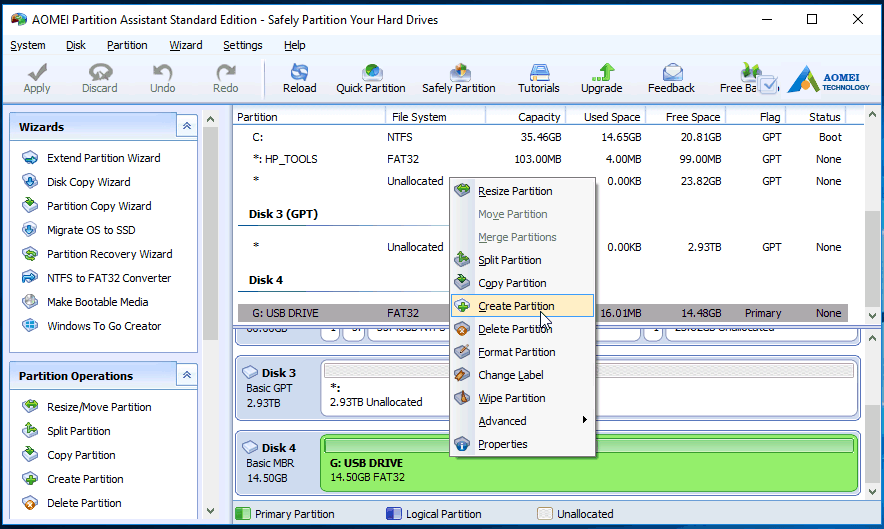This screenshot has width=884, height=529.
Task: Select Delete Partition in the context menu
Action: pos(523,329)
